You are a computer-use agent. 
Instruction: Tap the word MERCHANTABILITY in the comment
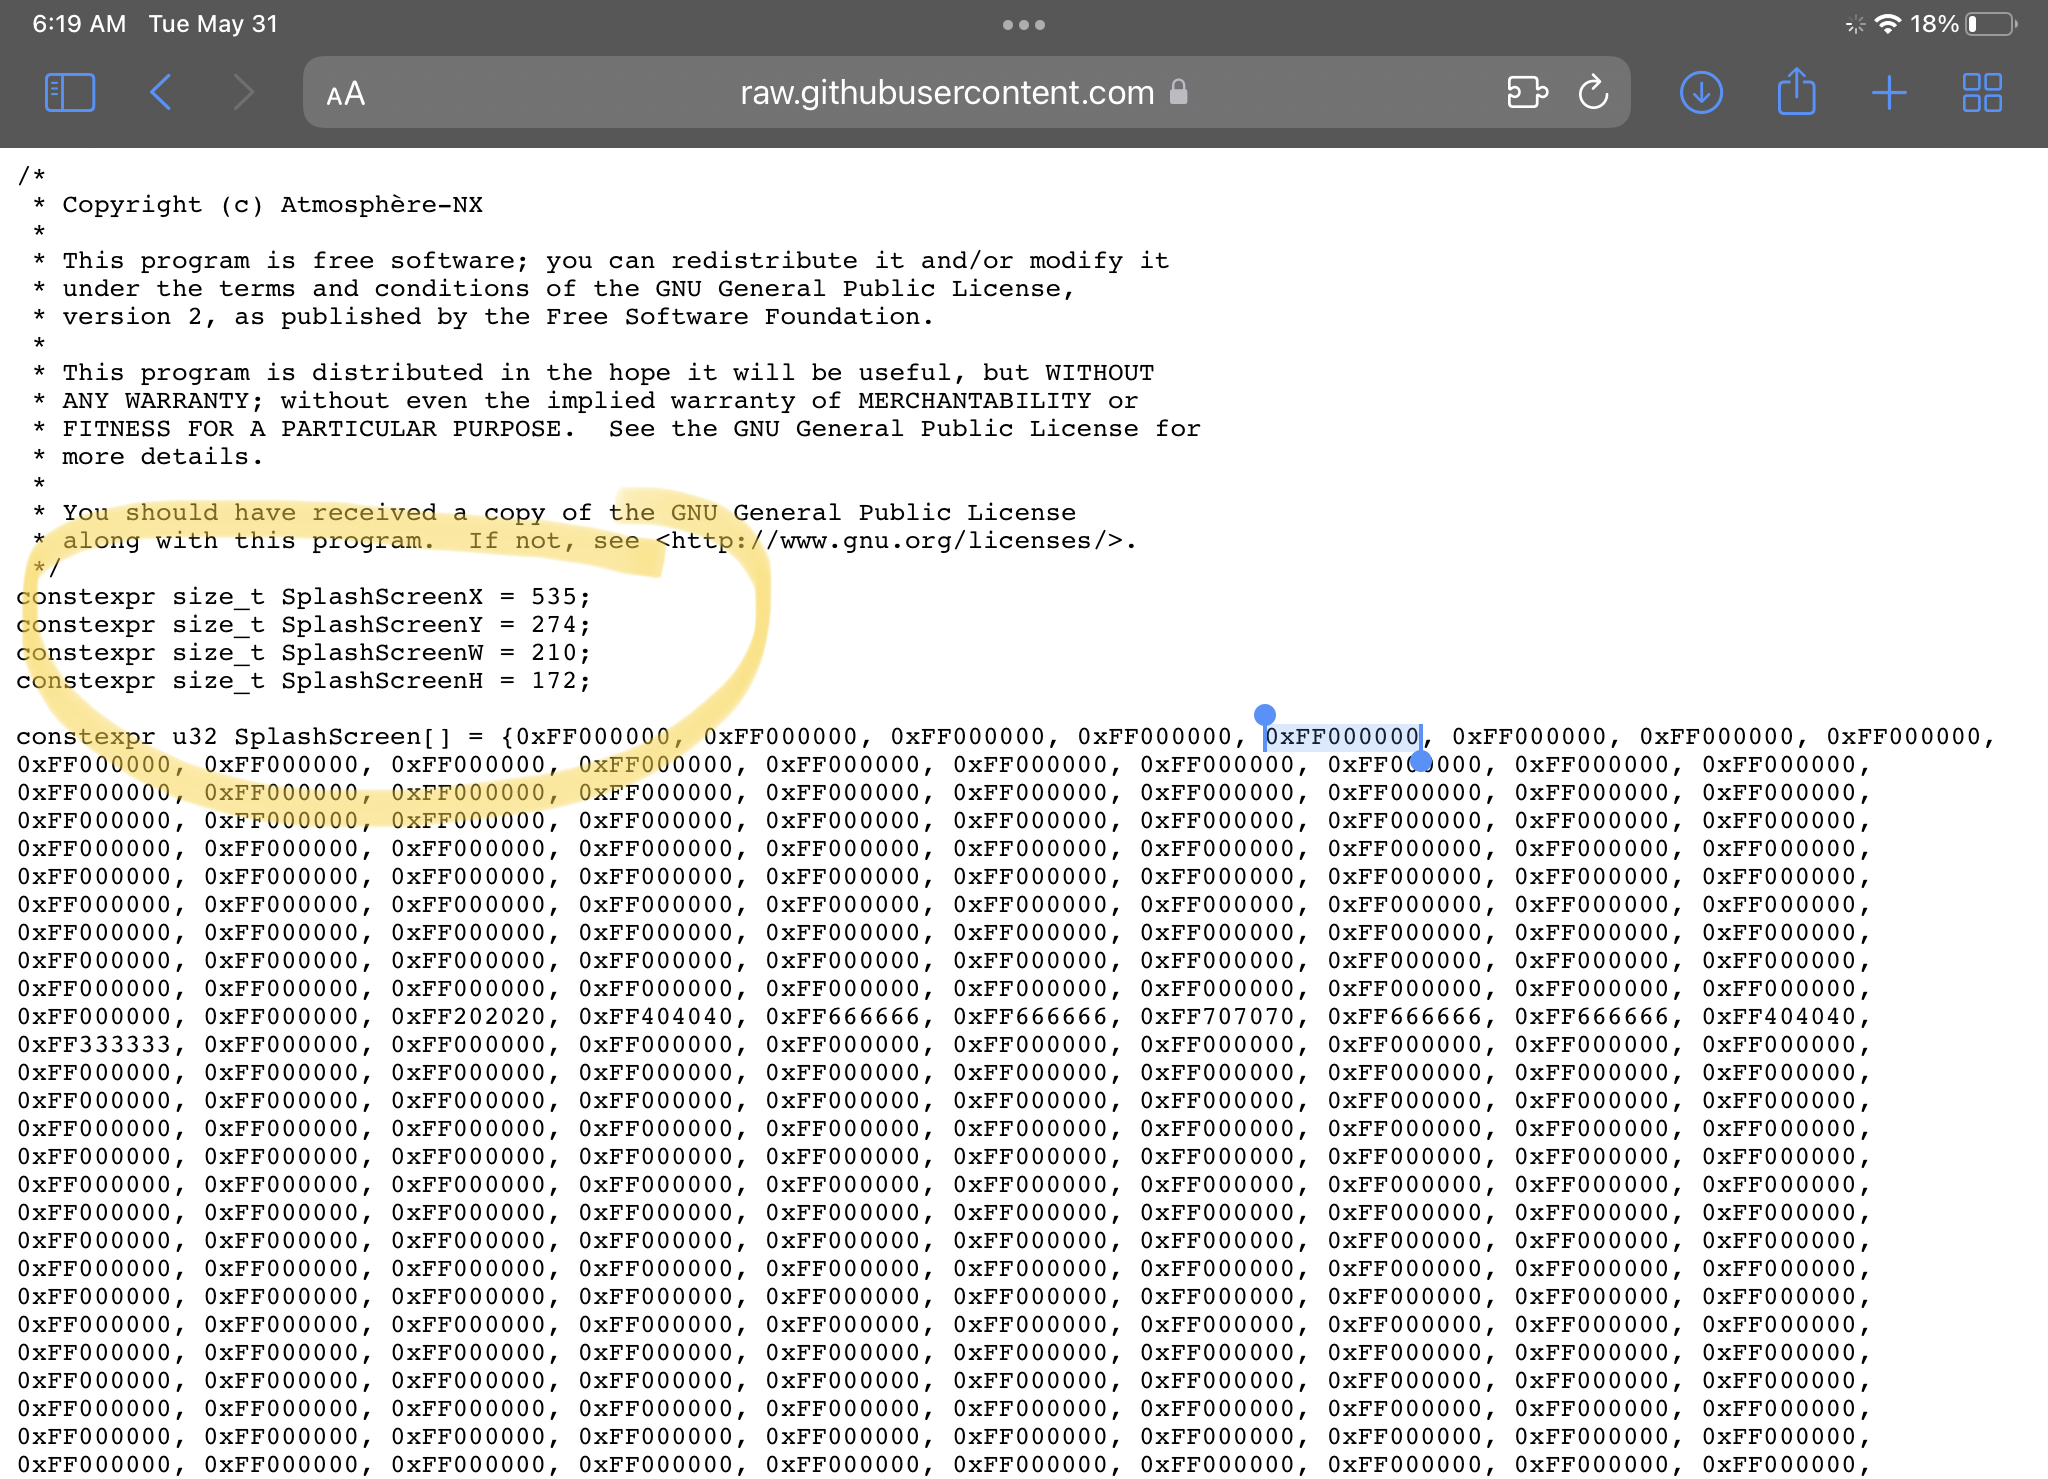pos(974,401)
